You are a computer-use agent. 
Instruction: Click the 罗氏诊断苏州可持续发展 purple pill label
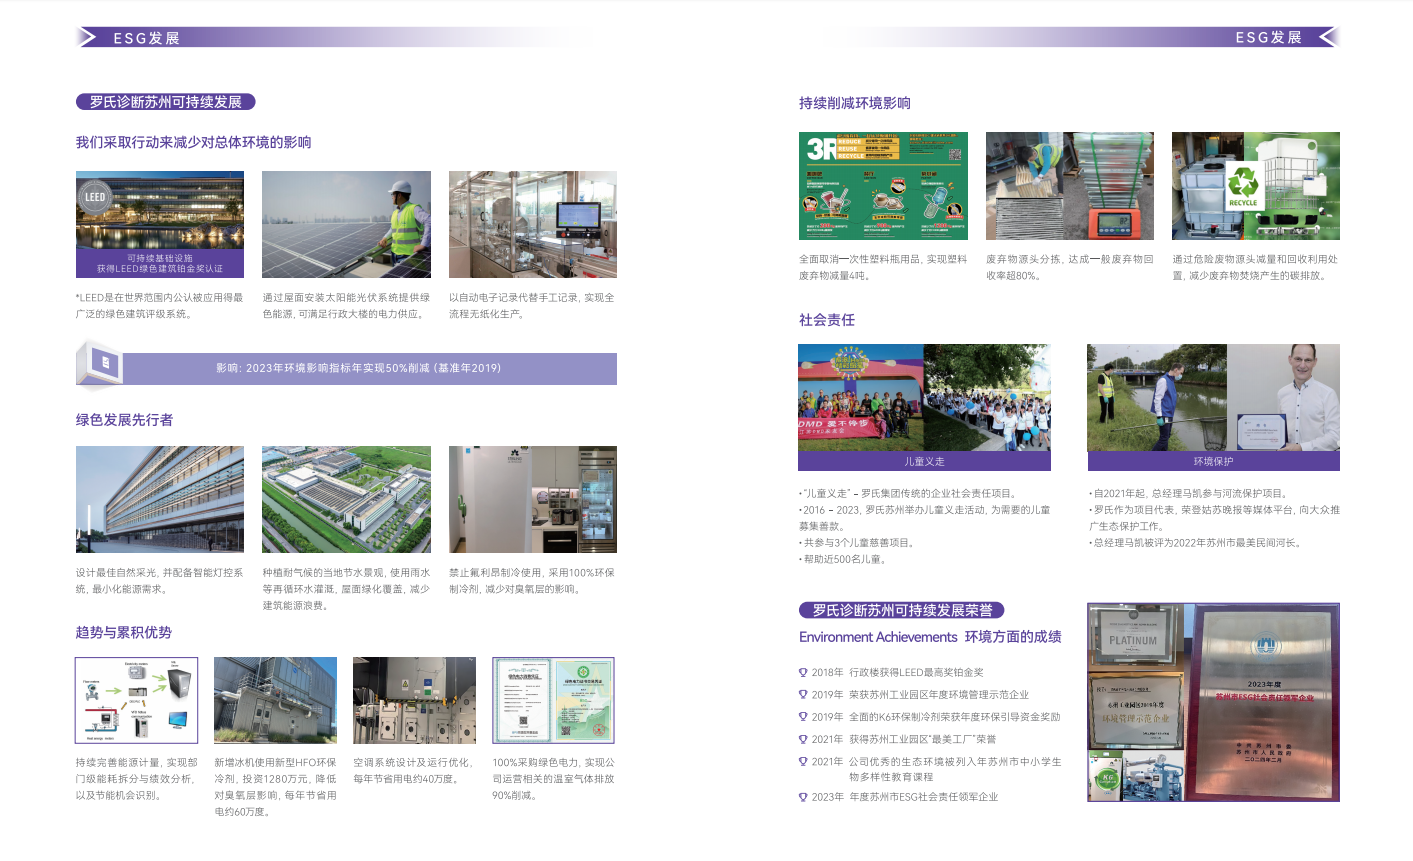[166, 102]
